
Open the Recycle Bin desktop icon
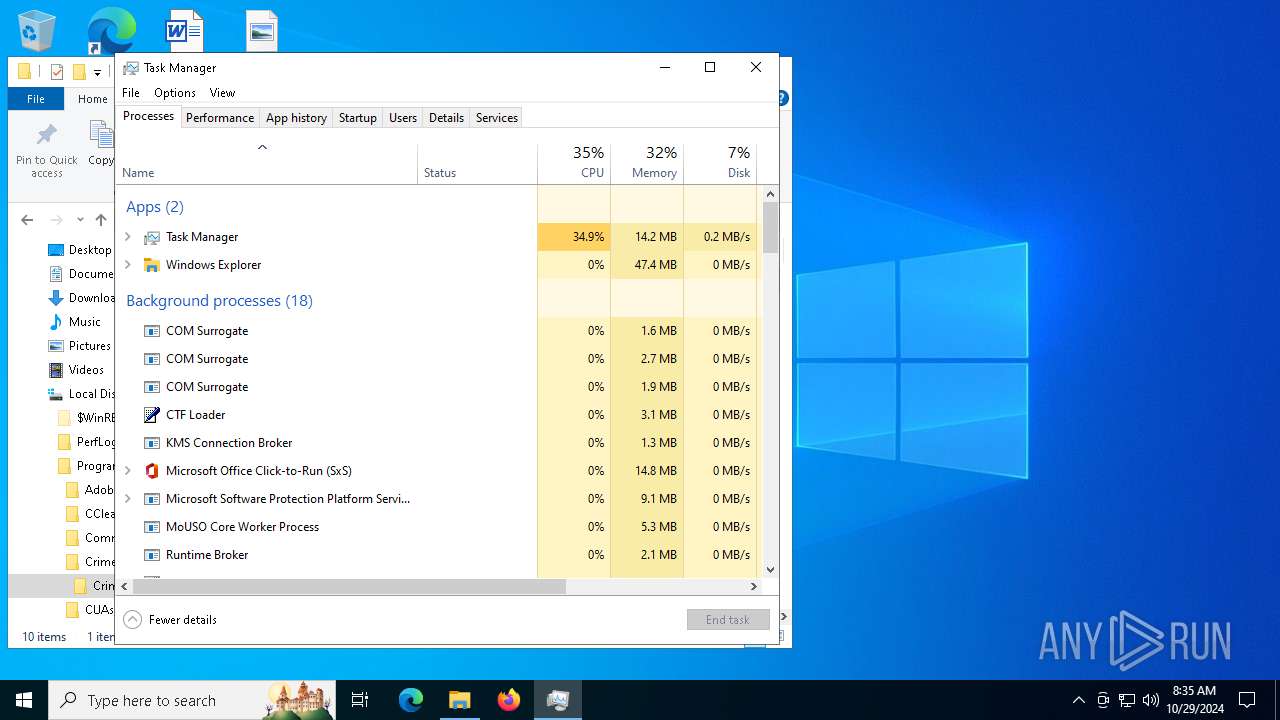[x=37, y=30]
